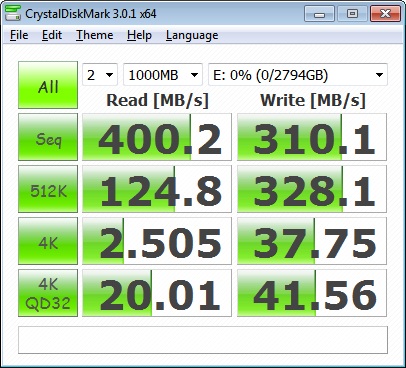Click 4K QD32 write result 41.56

click(312, 293)
